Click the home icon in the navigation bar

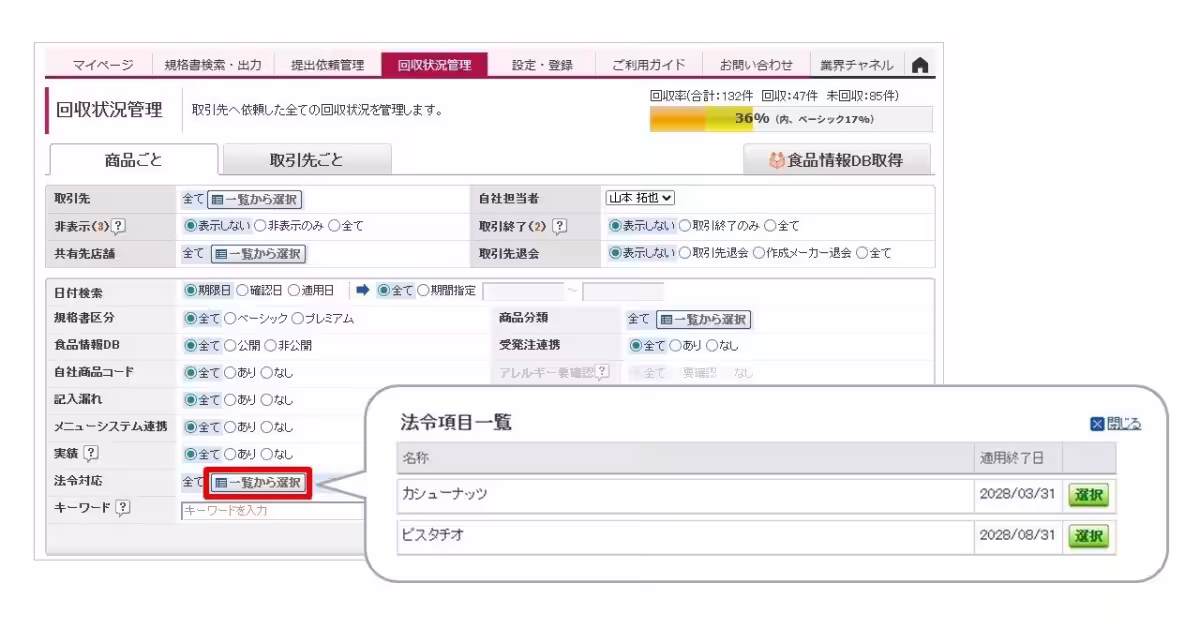click(x=920, y=62)
